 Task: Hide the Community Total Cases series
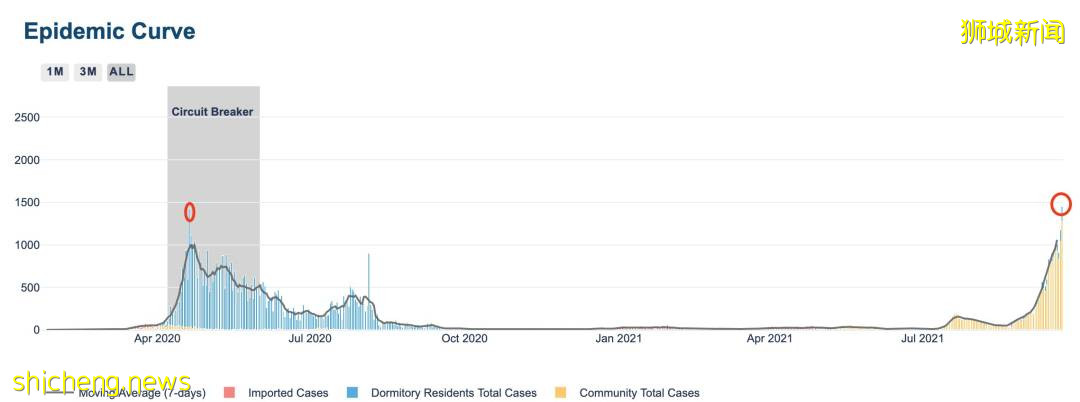639,393
